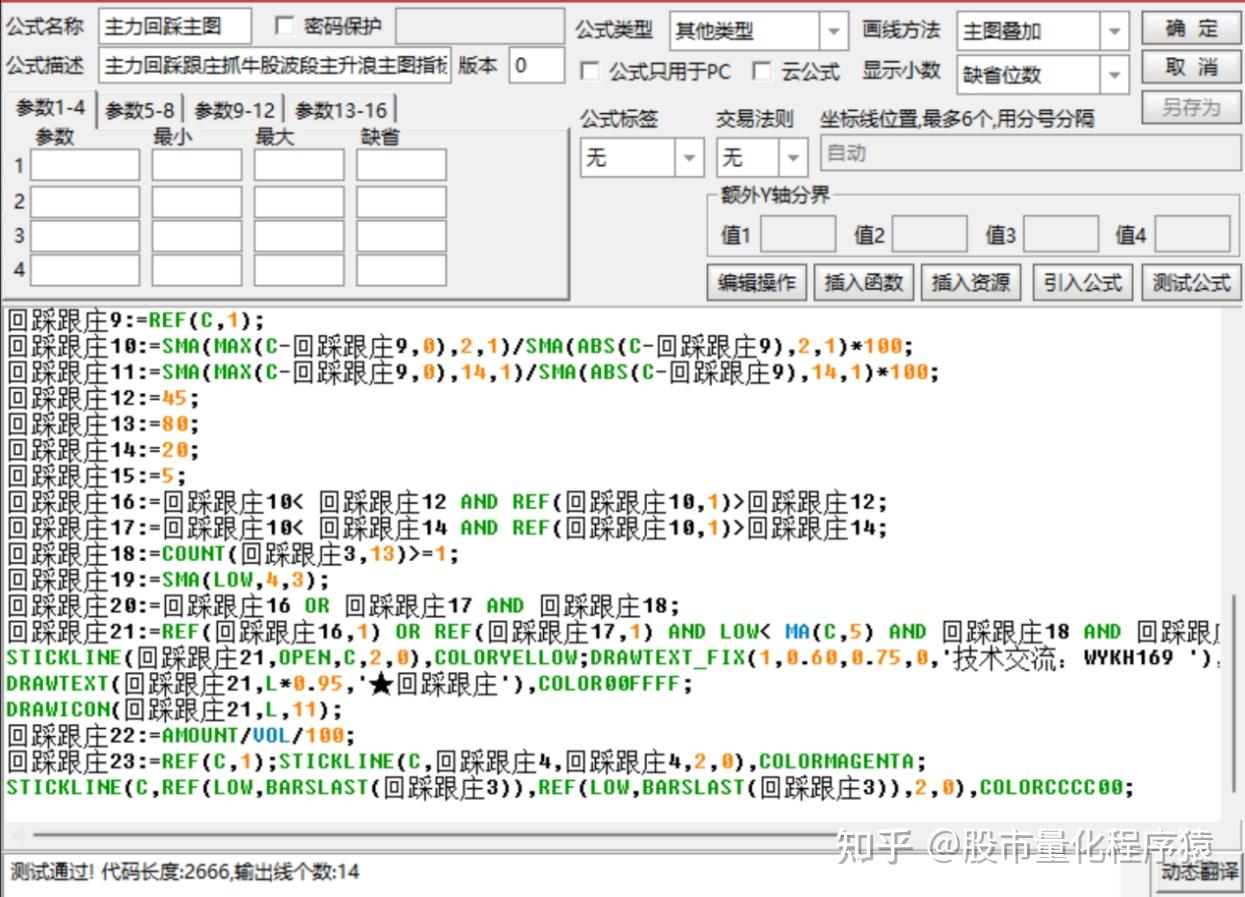
Task: Switch to the 参数9-12 tab
Action: tap(235, 110)
